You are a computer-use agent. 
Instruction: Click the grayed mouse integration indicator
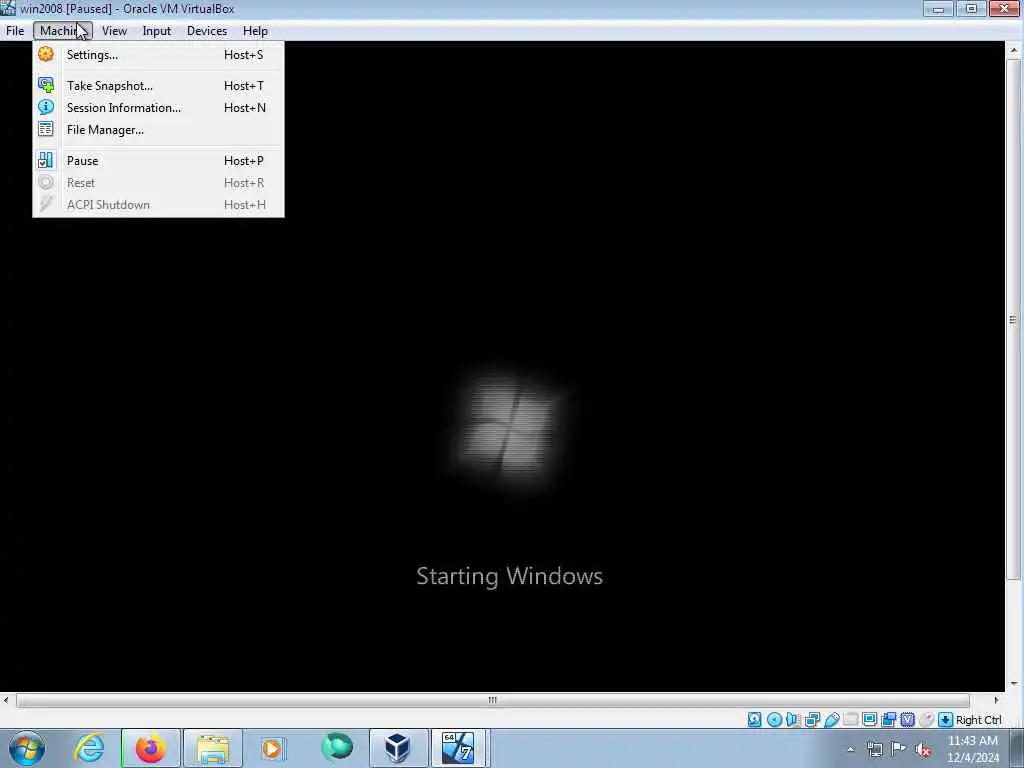927,720
